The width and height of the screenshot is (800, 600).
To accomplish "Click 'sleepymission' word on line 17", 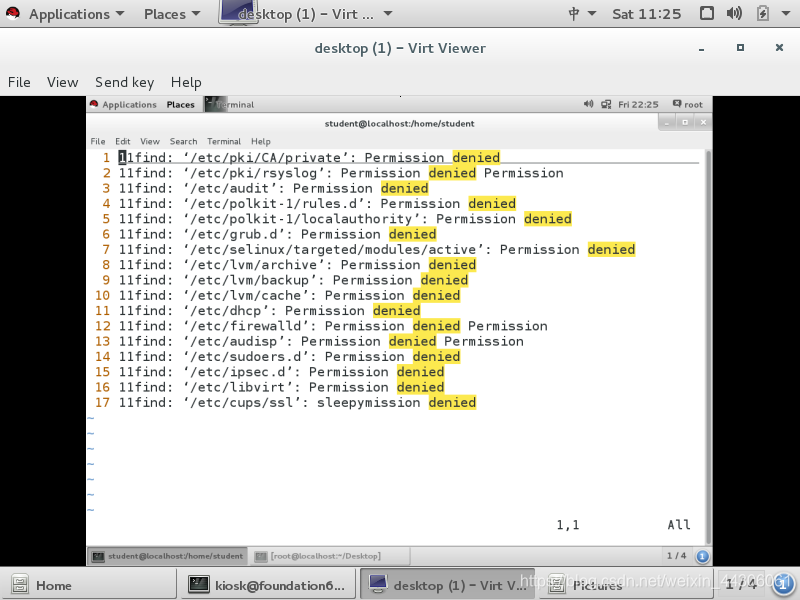I will point(368,403).
